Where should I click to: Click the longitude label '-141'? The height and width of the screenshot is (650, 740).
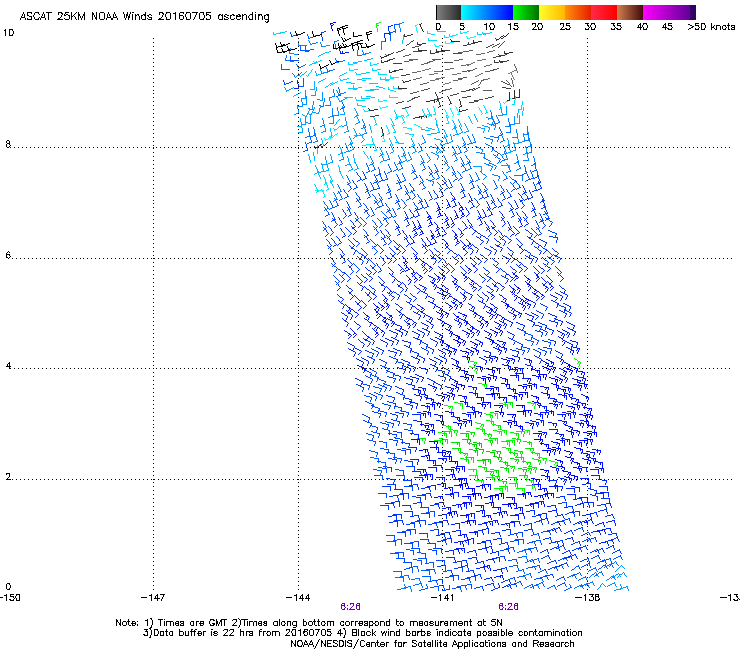[x=443, y=598]
